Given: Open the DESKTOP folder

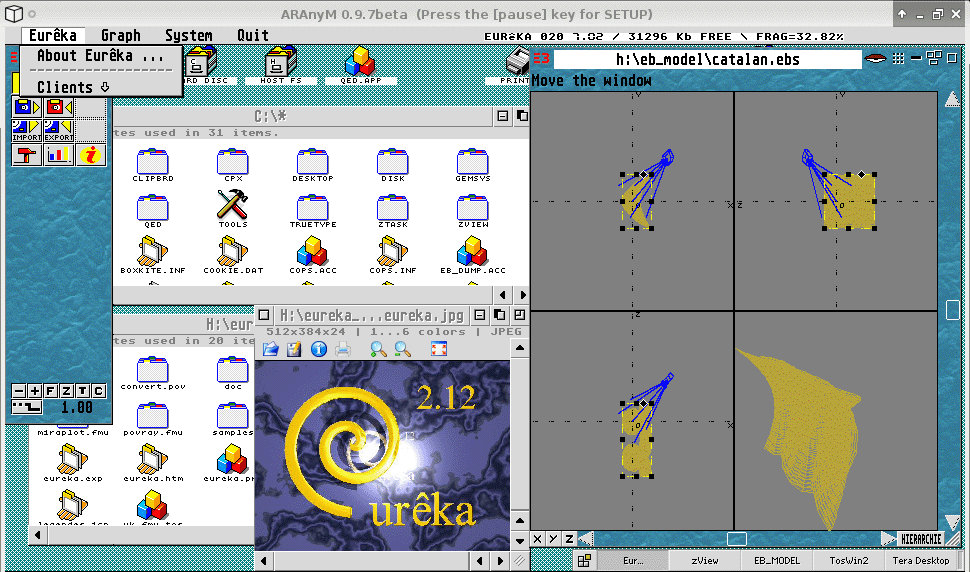Looking at the screenshot, I should pyautogui.click(x=312, y=165).
